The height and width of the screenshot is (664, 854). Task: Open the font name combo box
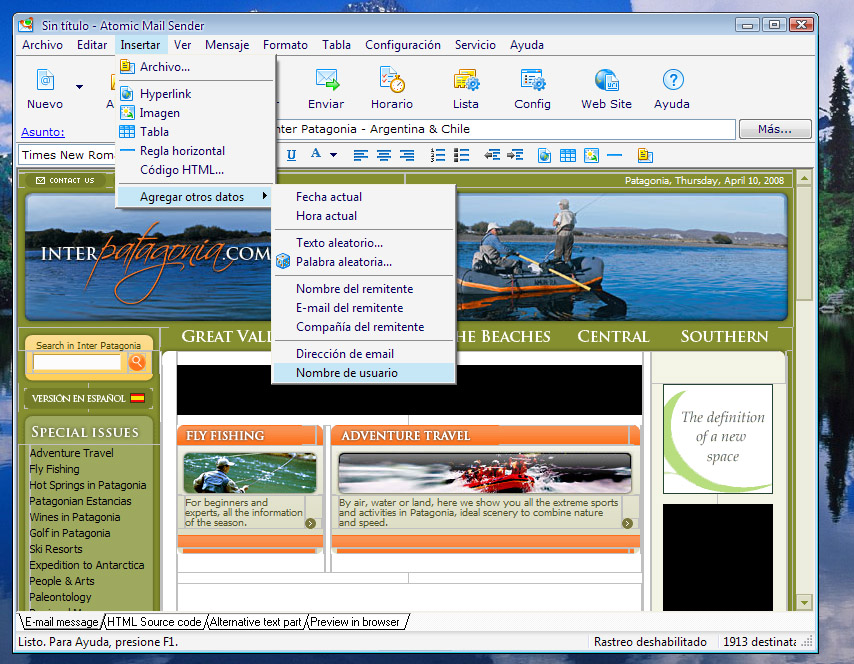point(68,155)
